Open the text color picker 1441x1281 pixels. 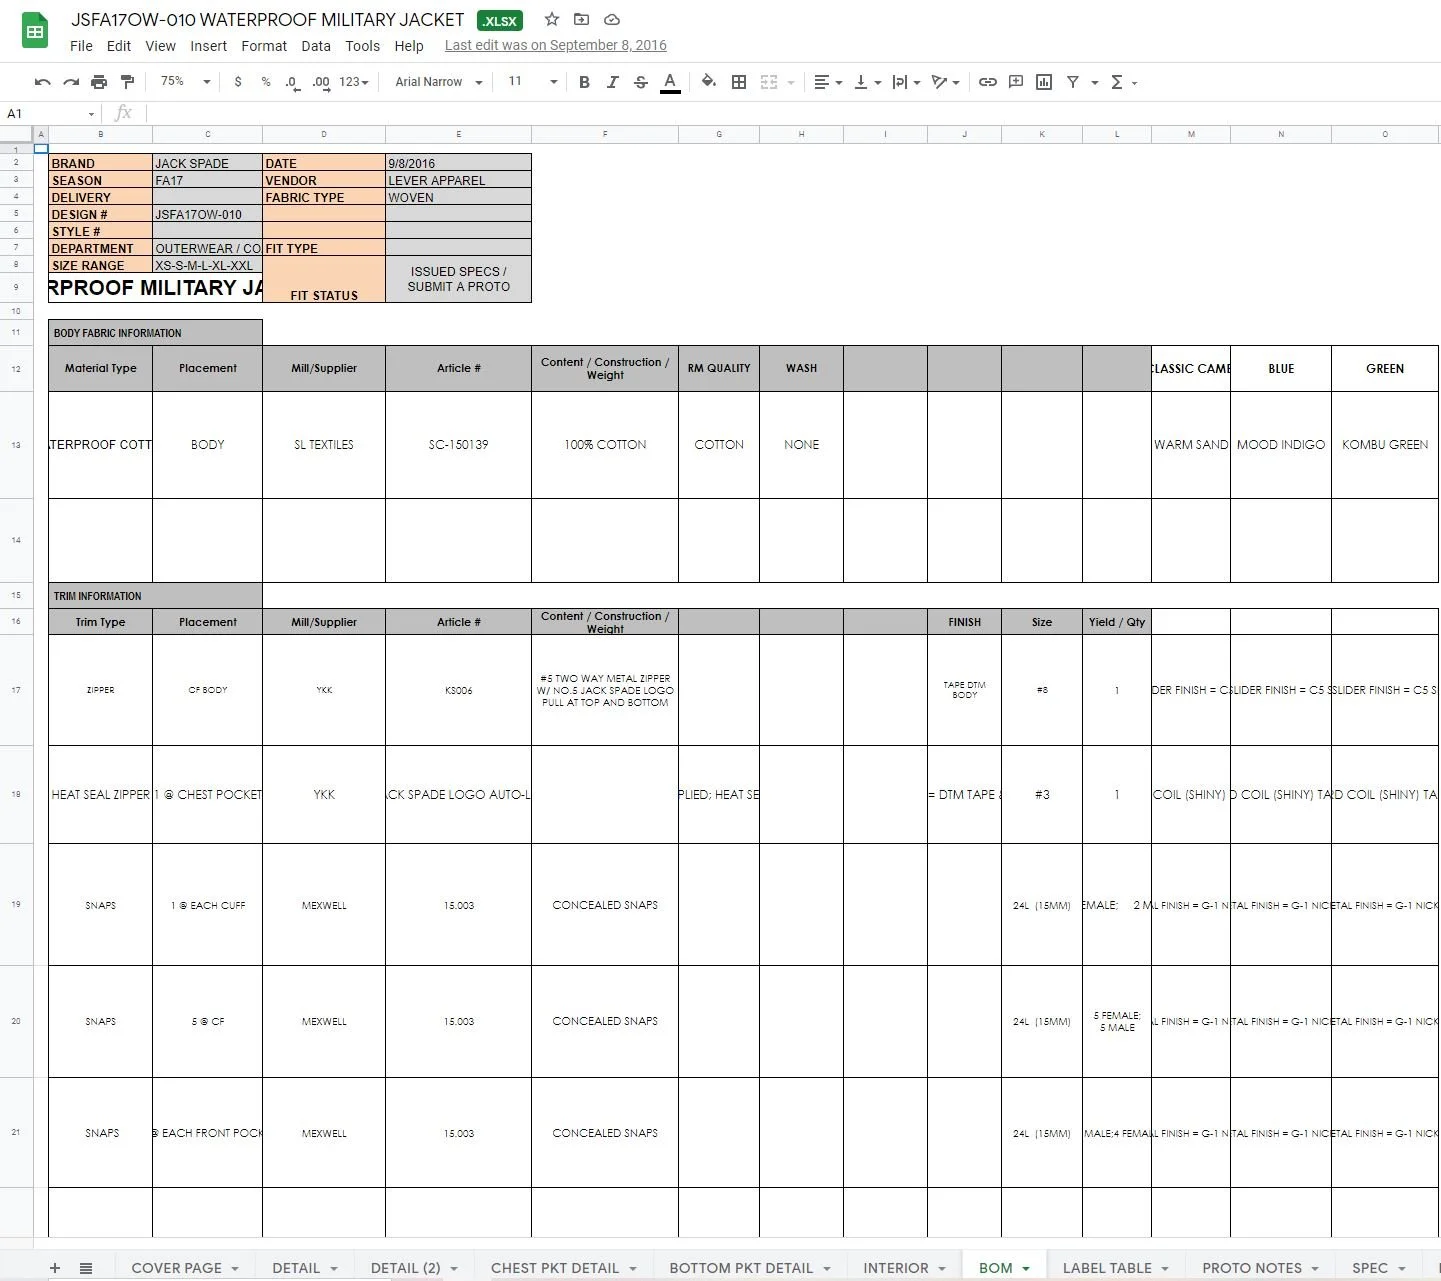[x=670, y=82]
